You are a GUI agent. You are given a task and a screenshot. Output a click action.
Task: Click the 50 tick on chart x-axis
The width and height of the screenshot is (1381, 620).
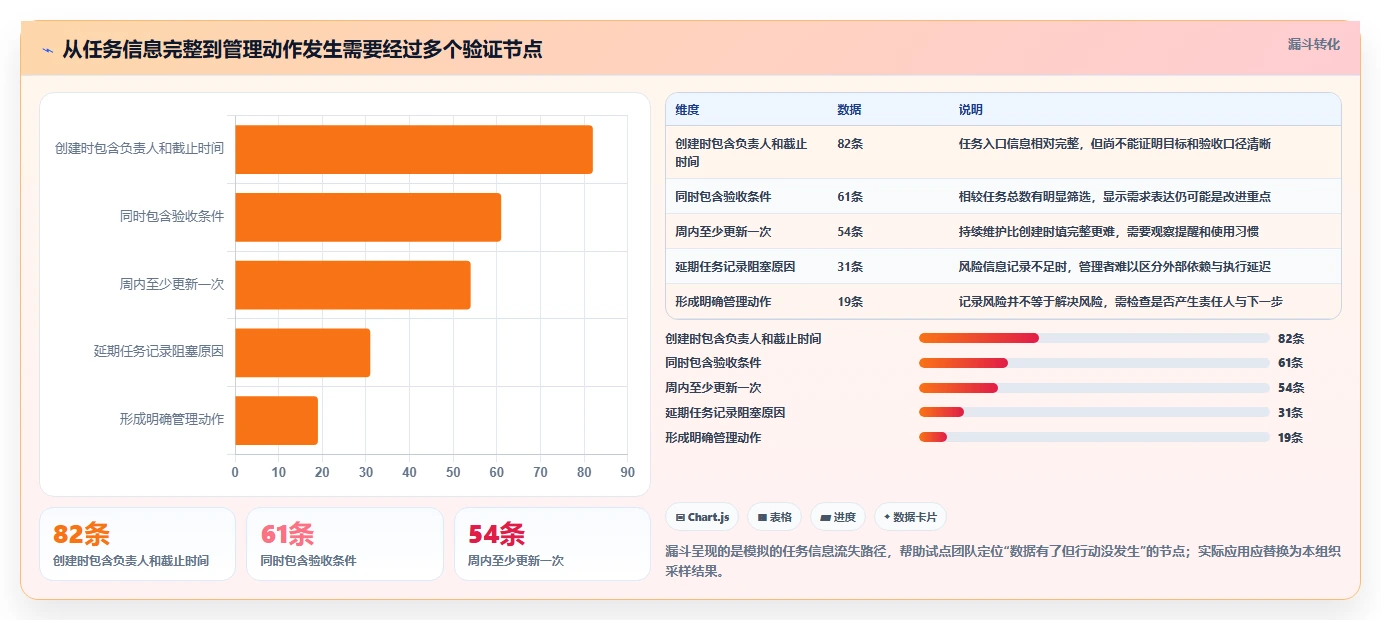(x=453, y=472)
